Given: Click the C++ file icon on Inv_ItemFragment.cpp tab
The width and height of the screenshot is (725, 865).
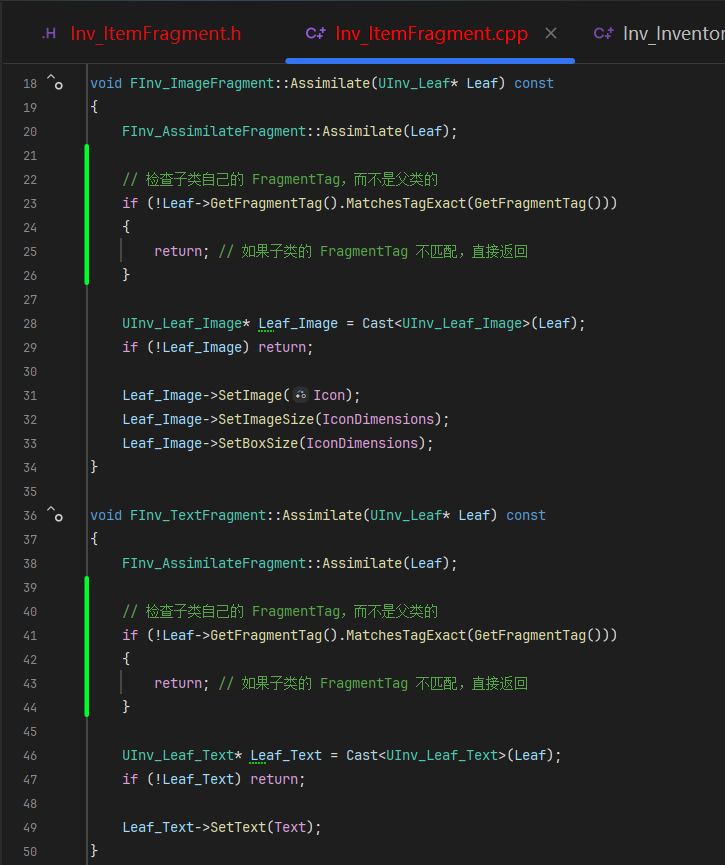Looking at the screenshot, I should point(316,34).
